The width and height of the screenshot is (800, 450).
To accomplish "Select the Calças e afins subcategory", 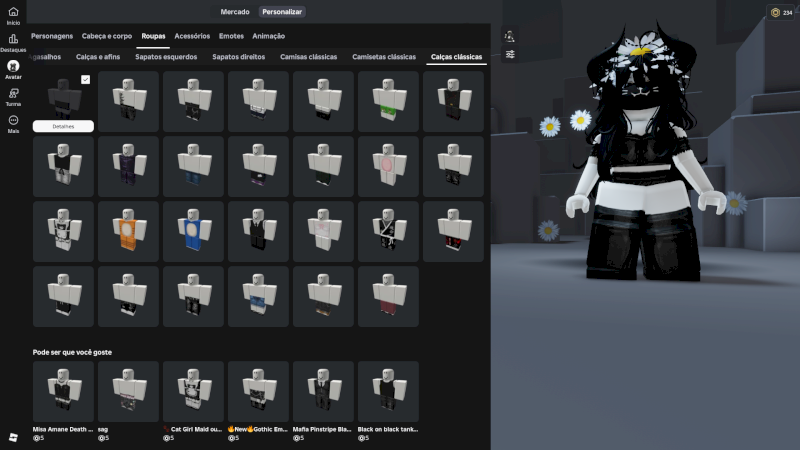I will pyautogui.click(x=98, y=57).
